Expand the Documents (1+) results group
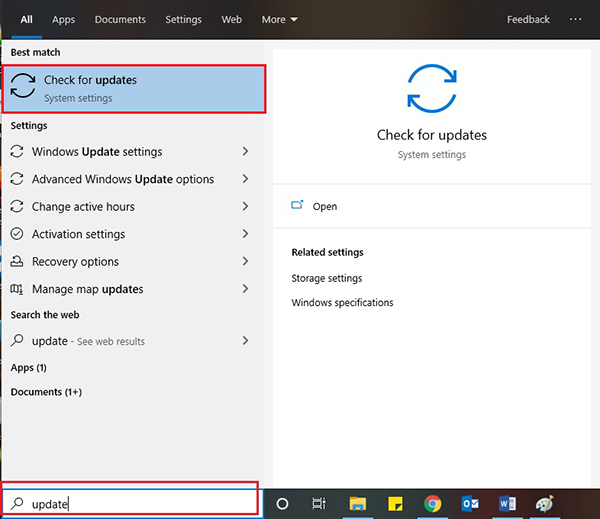The image size is (600, 519). tap(46, 392)
